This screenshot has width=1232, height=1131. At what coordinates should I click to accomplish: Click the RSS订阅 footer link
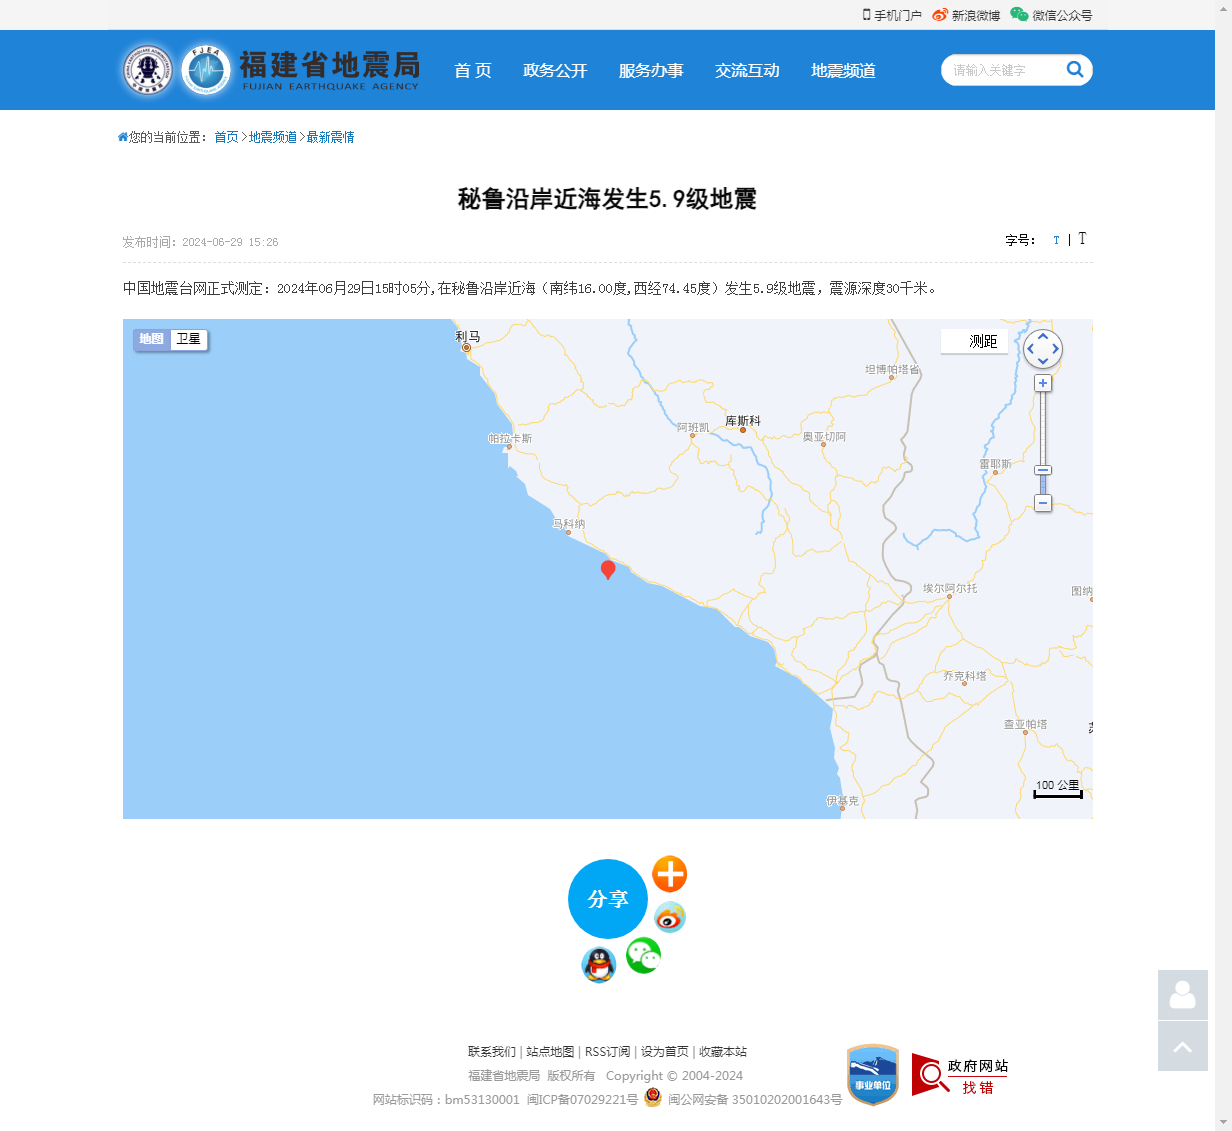coord(608,1051)
